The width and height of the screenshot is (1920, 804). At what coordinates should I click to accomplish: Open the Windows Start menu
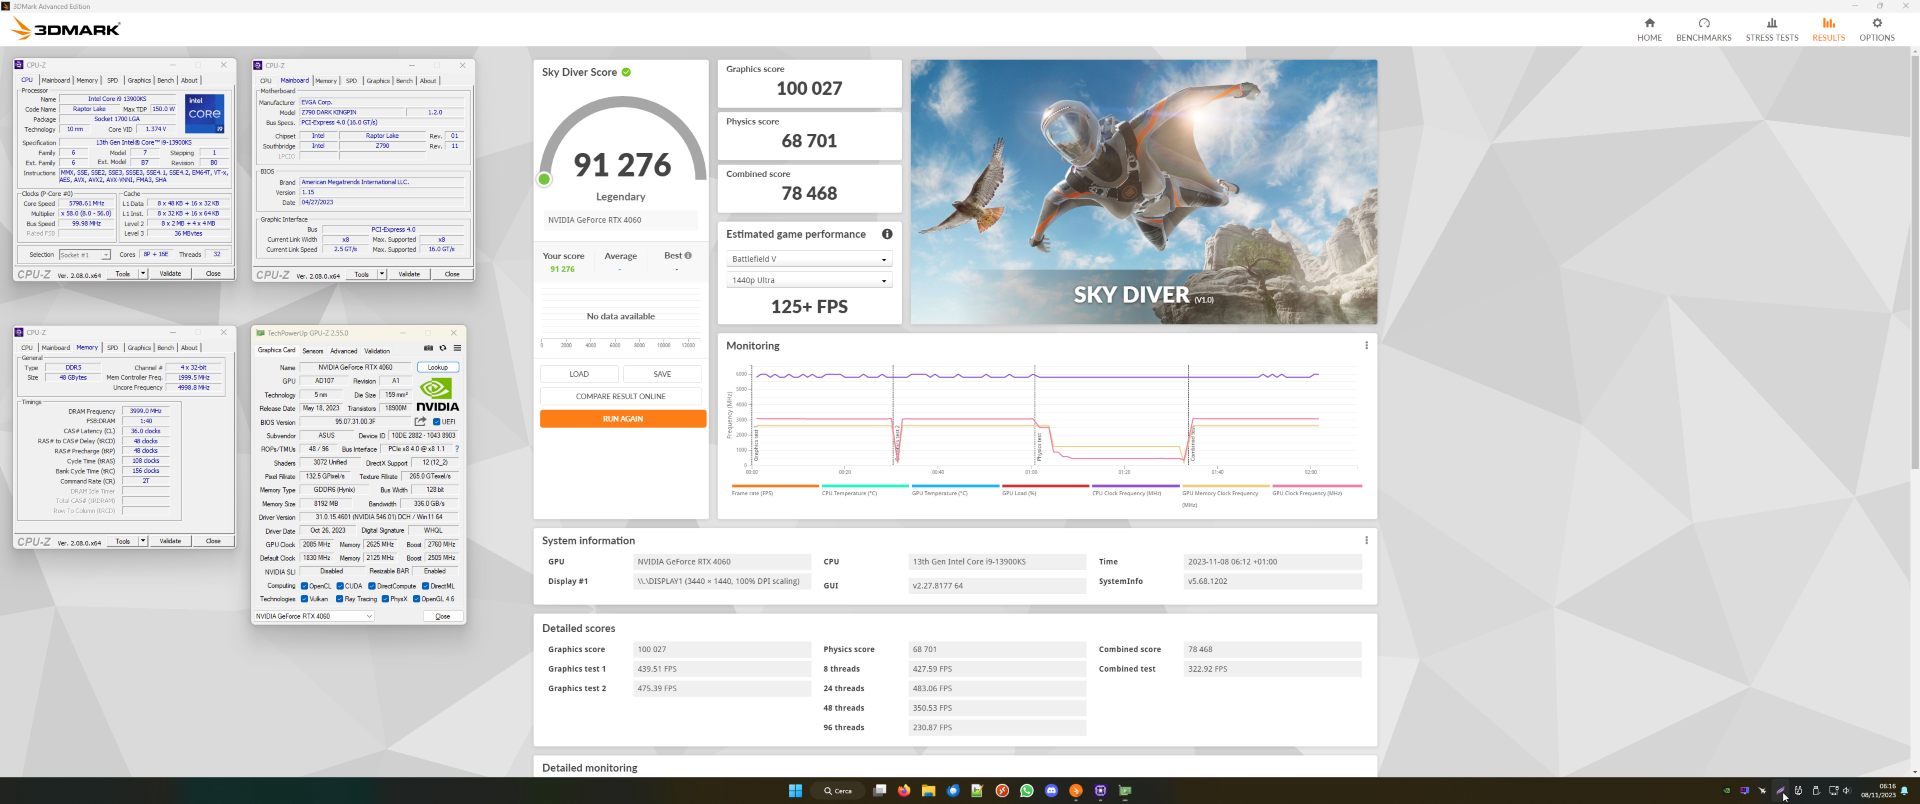tap(795, 790)
